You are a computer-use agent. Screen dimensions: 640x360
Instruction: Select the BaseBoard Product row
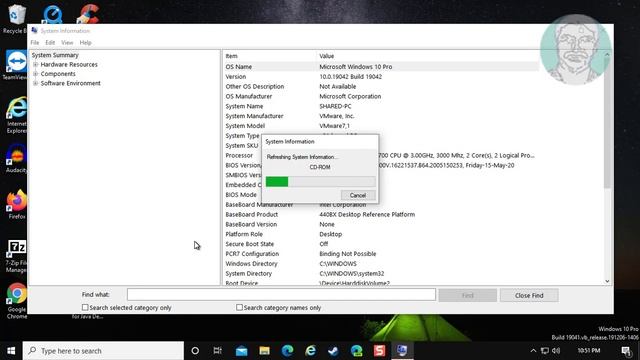(382, 214)
